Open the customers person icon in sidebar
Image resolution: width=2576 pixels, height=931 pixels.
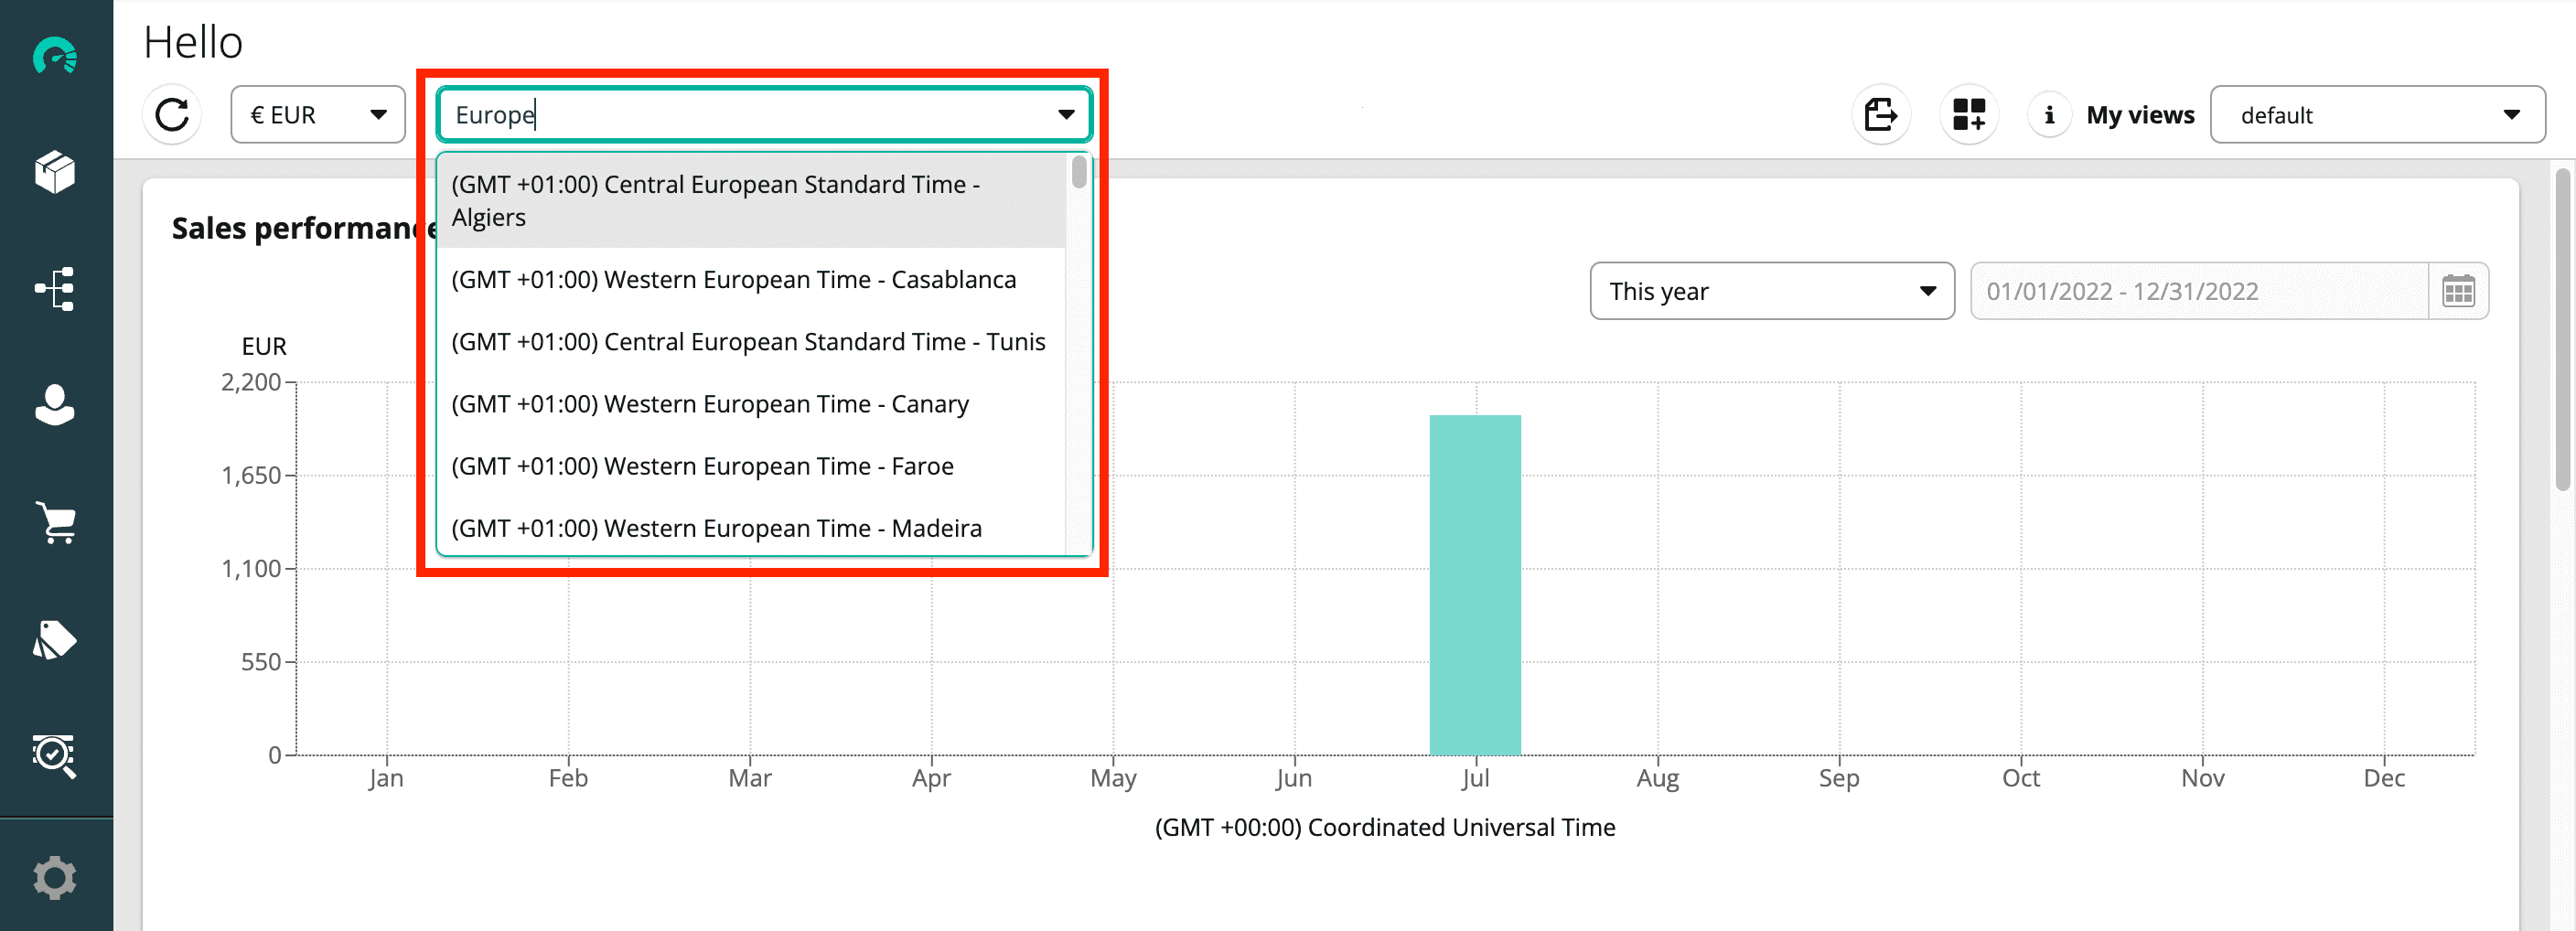55,405
